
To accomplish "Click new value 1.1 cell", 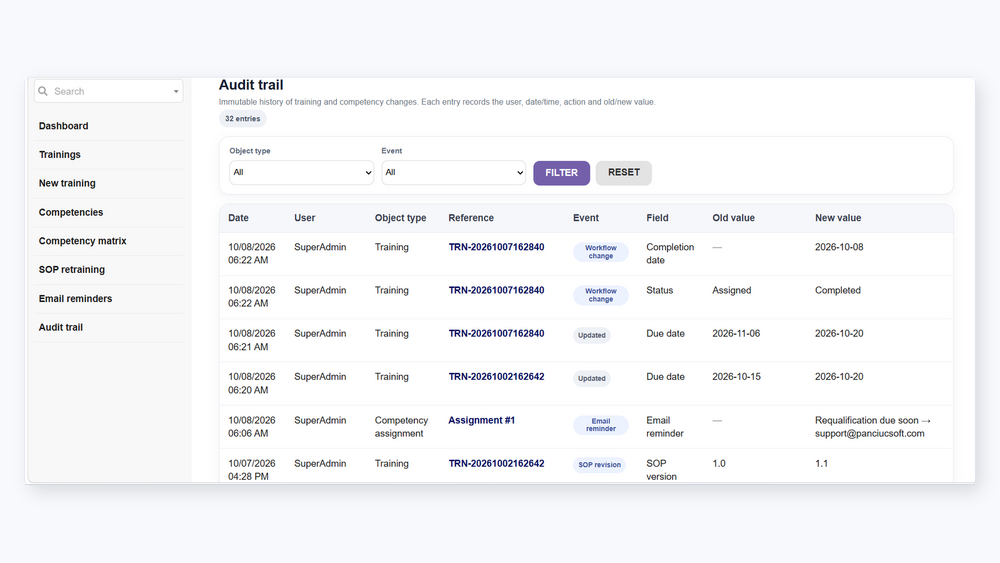I will click(821, 464).
